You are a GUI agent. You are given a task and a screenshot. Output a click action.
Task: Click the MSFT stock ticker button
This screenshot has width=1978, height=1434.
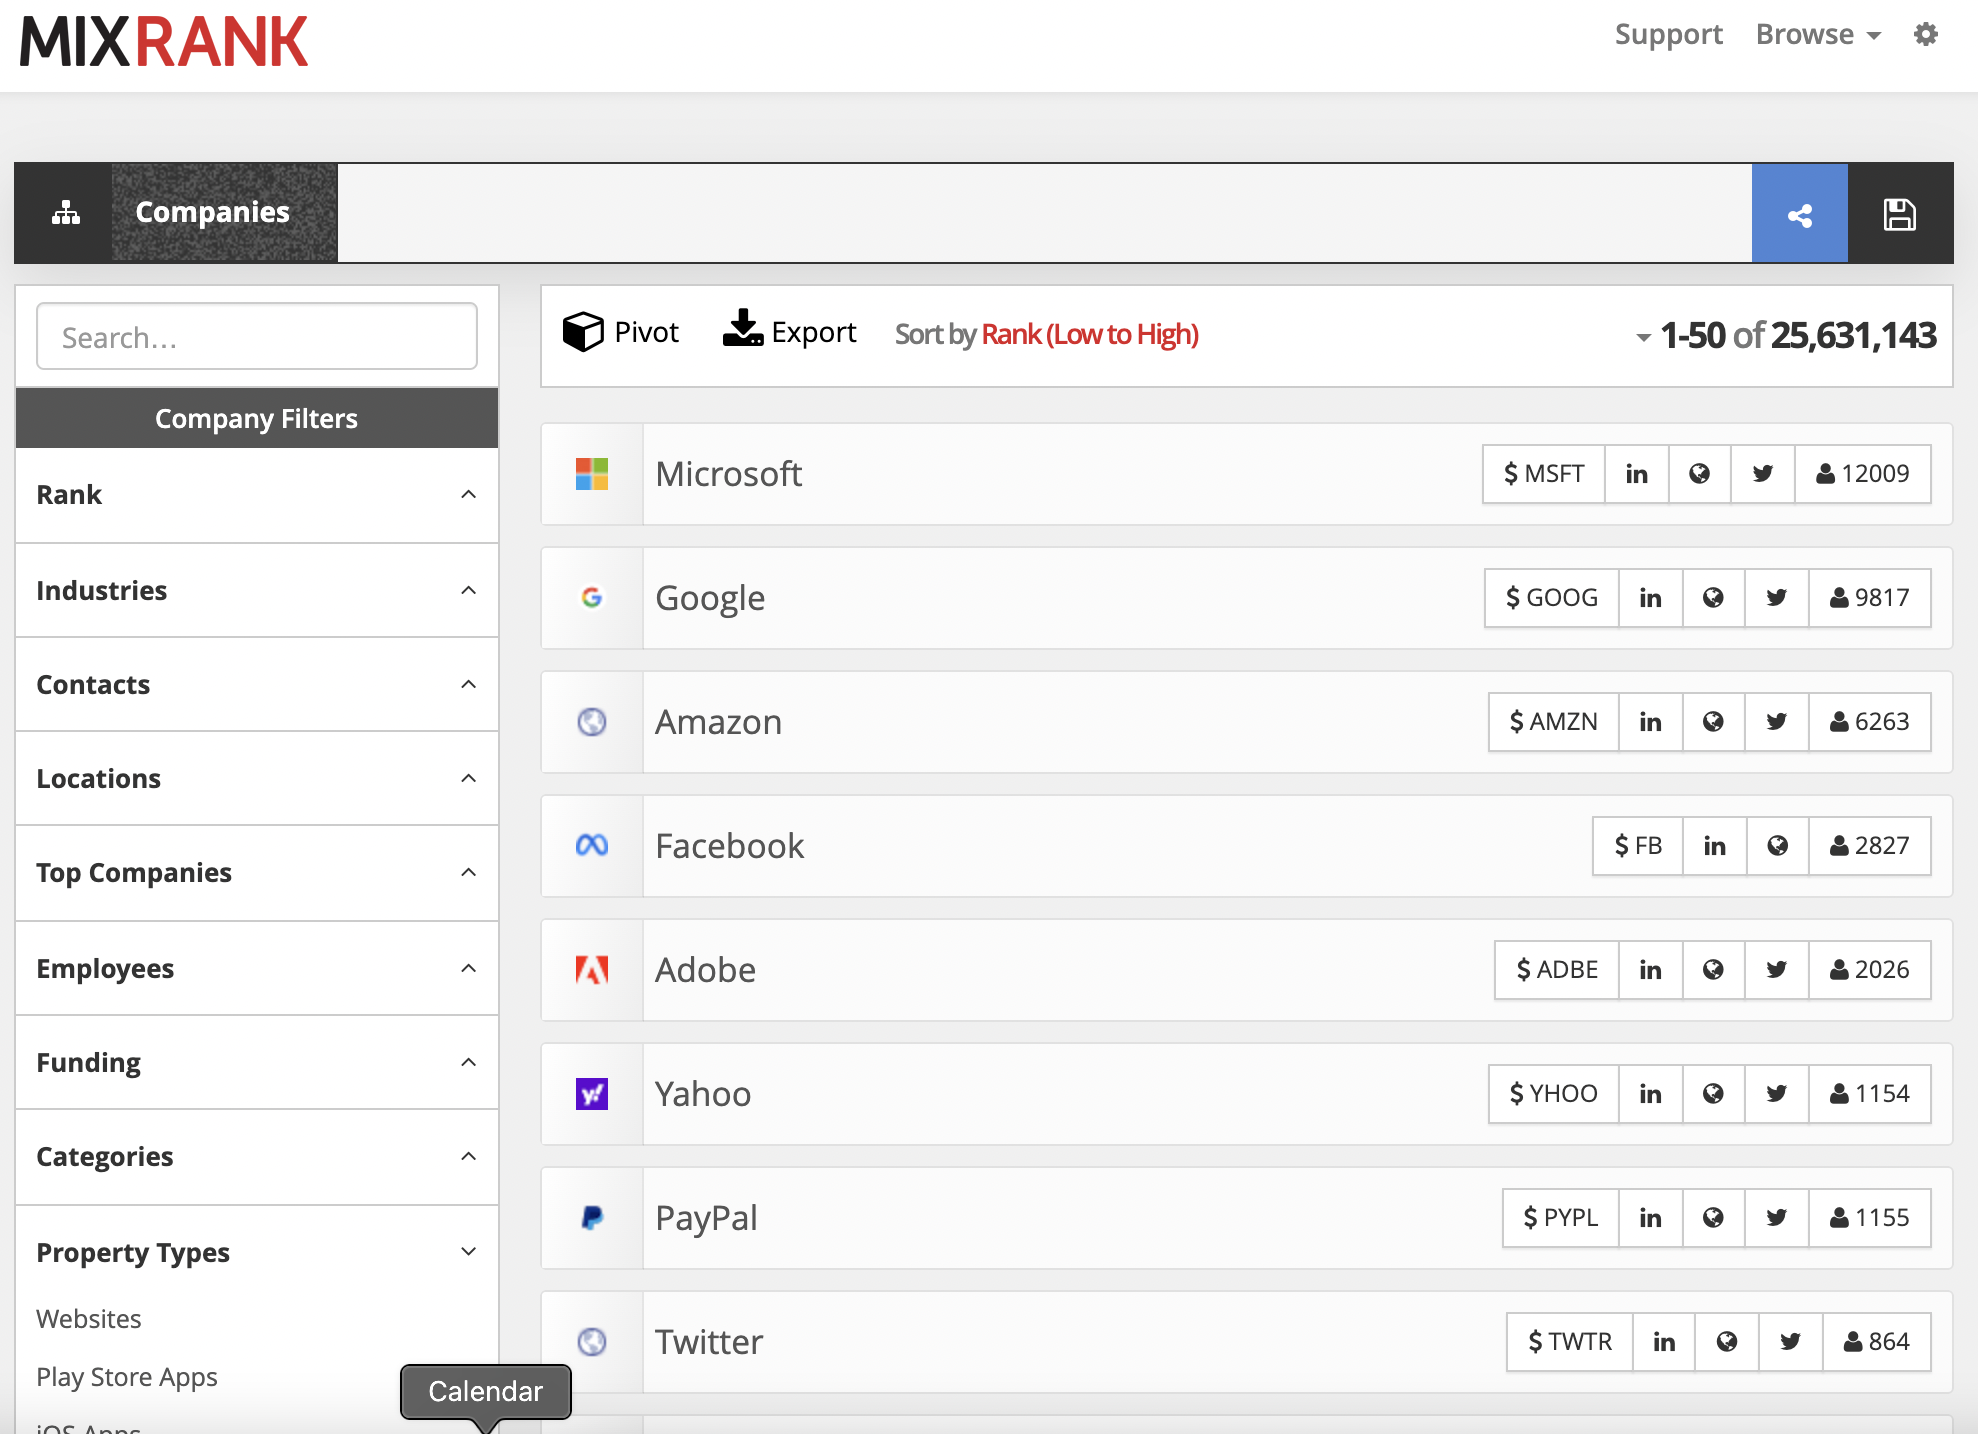coord(1543,474)
